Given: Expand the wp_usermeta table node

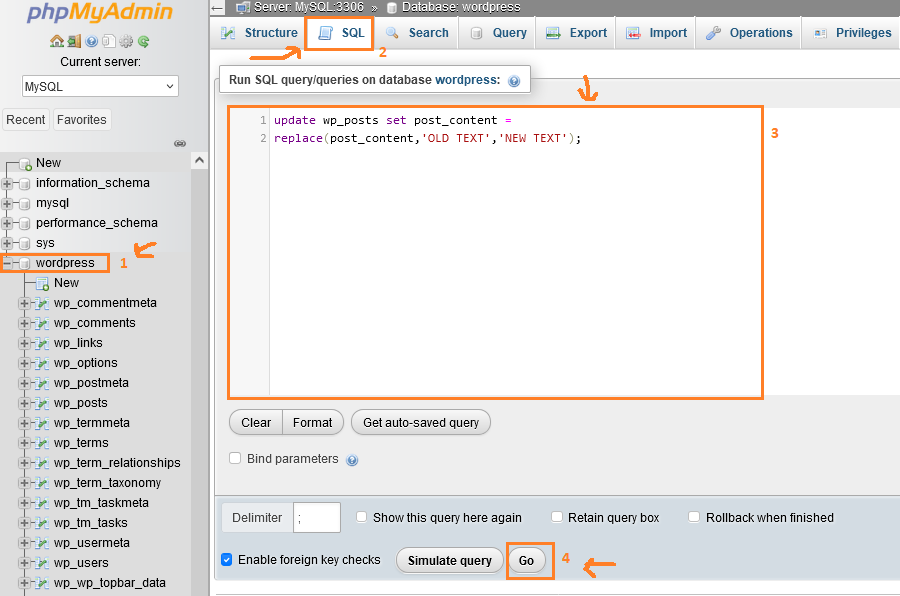Looking at the screenshot, I should [24, 543].
